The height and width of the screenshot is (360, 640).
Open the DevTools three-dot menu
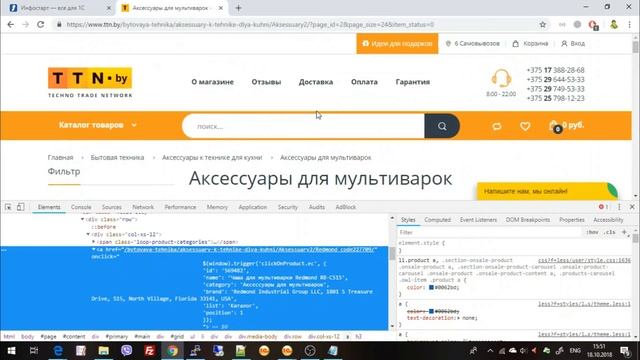pos(619,207)
